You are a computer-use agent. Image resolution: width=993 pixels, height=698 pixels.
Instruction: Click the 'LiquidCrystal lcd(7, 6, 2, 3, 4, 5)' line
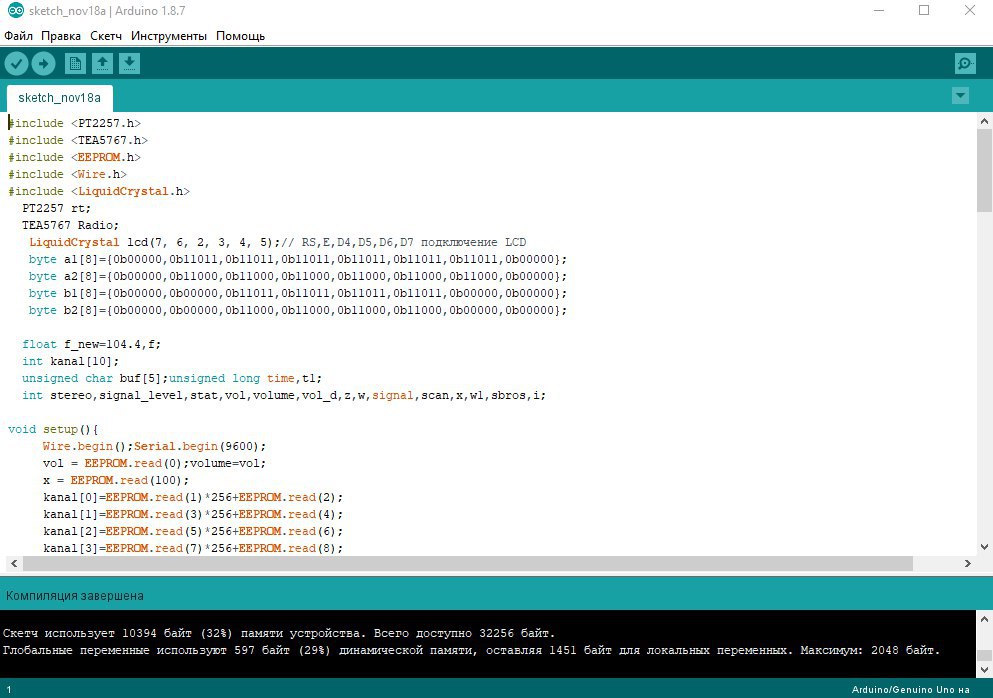(x=277, y=243)
